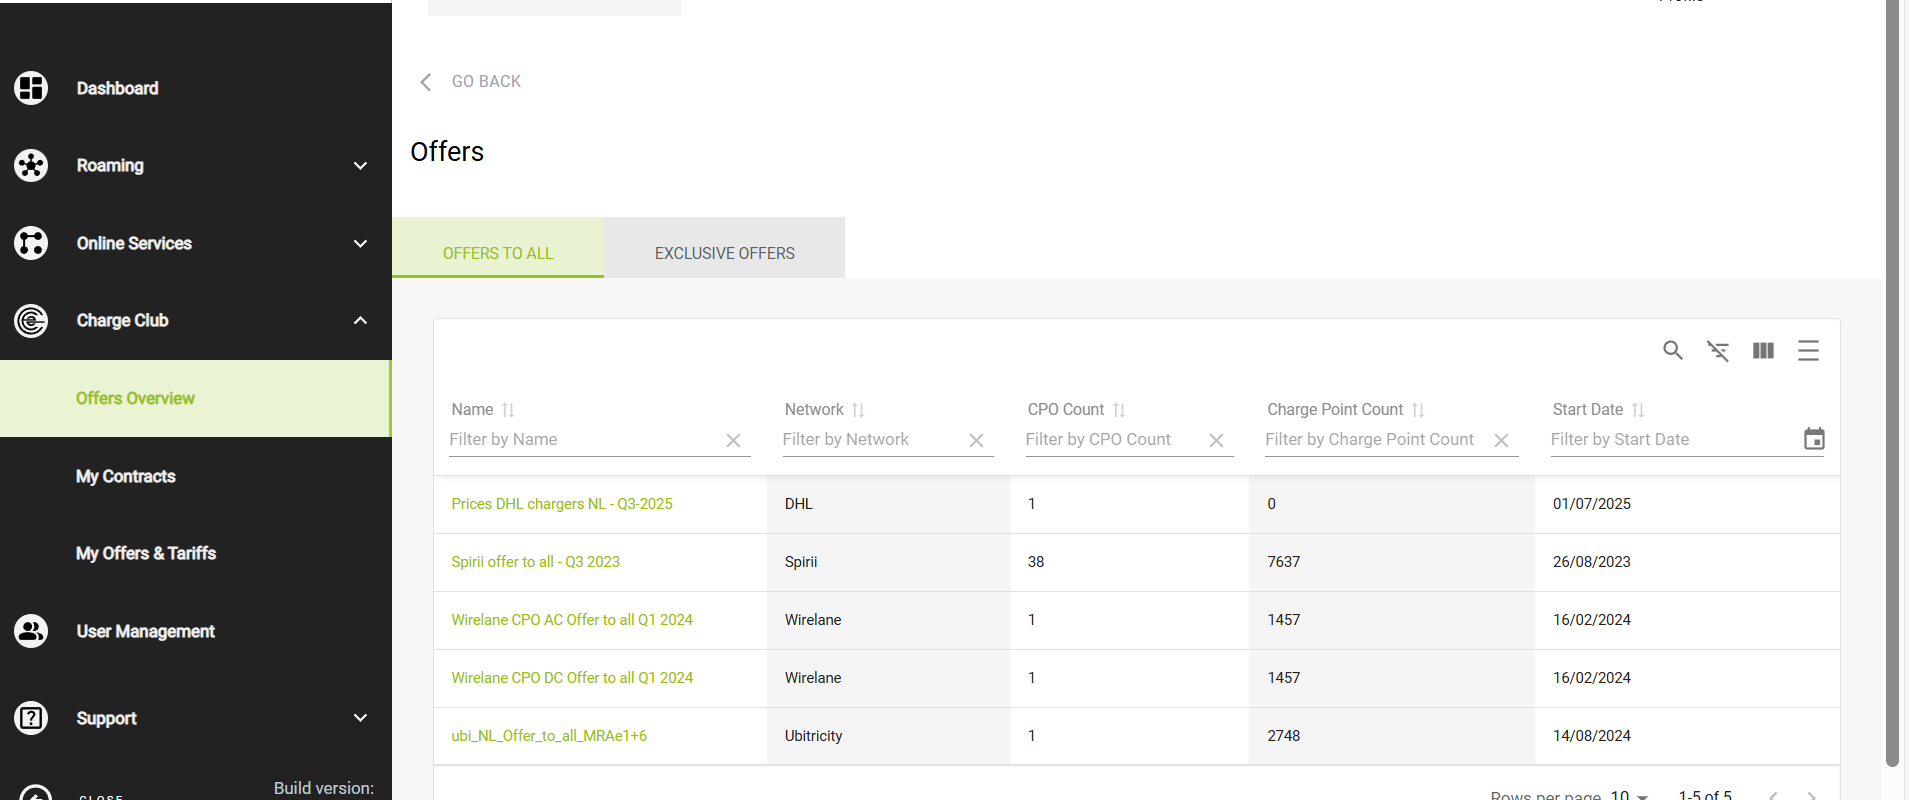Click the page vertical scrollbar

[1892, 384]
